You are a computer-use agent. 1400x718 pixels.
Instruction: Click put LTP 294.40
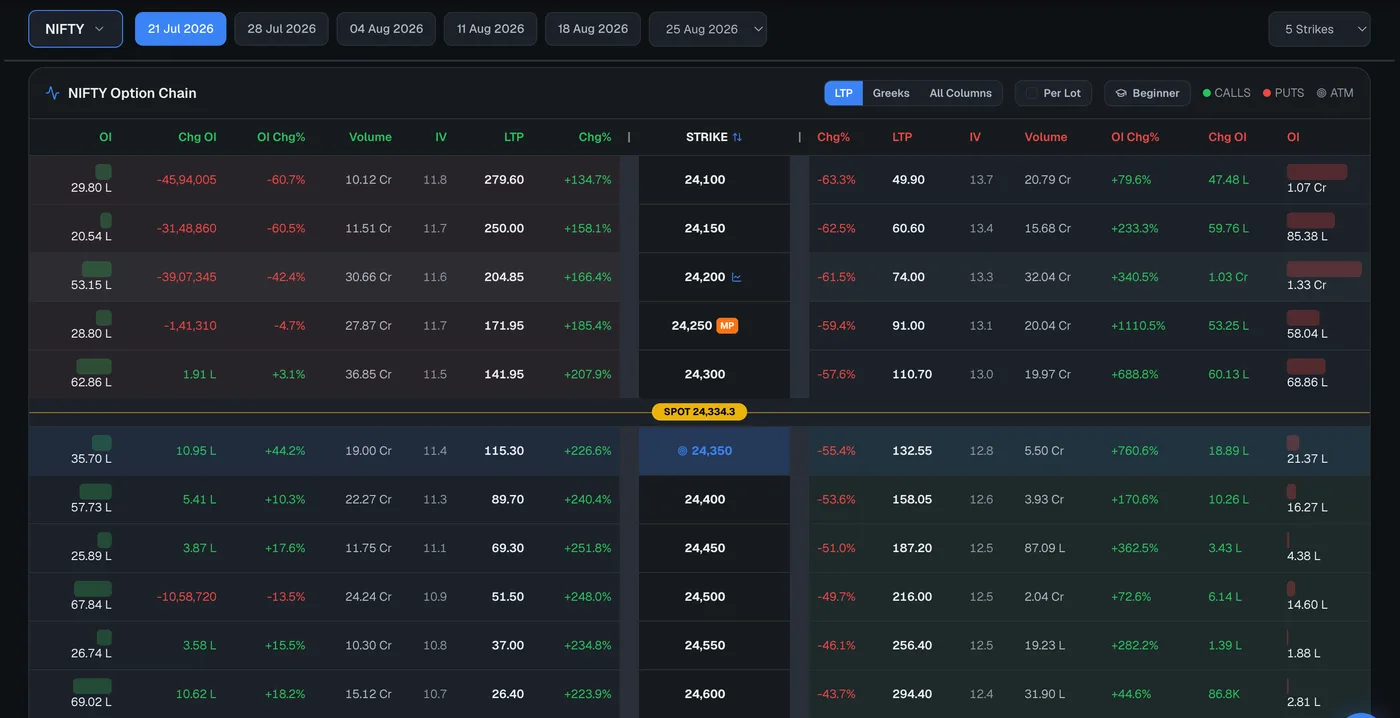912,694
